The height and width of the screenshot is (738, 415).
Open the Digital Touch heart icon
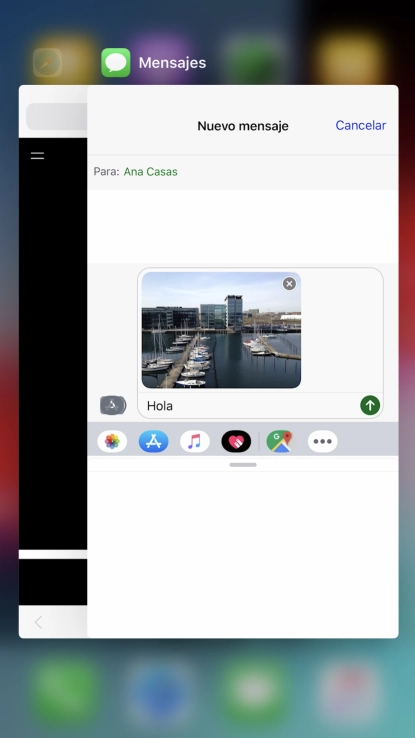[x=236, y=441]
